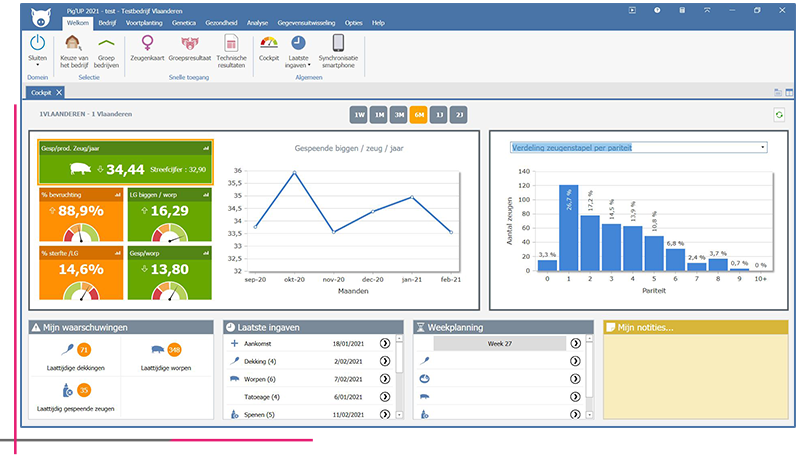Close the Cockpit tab
800x471 pixels.
pyautogui.click(x=59, y=92)
